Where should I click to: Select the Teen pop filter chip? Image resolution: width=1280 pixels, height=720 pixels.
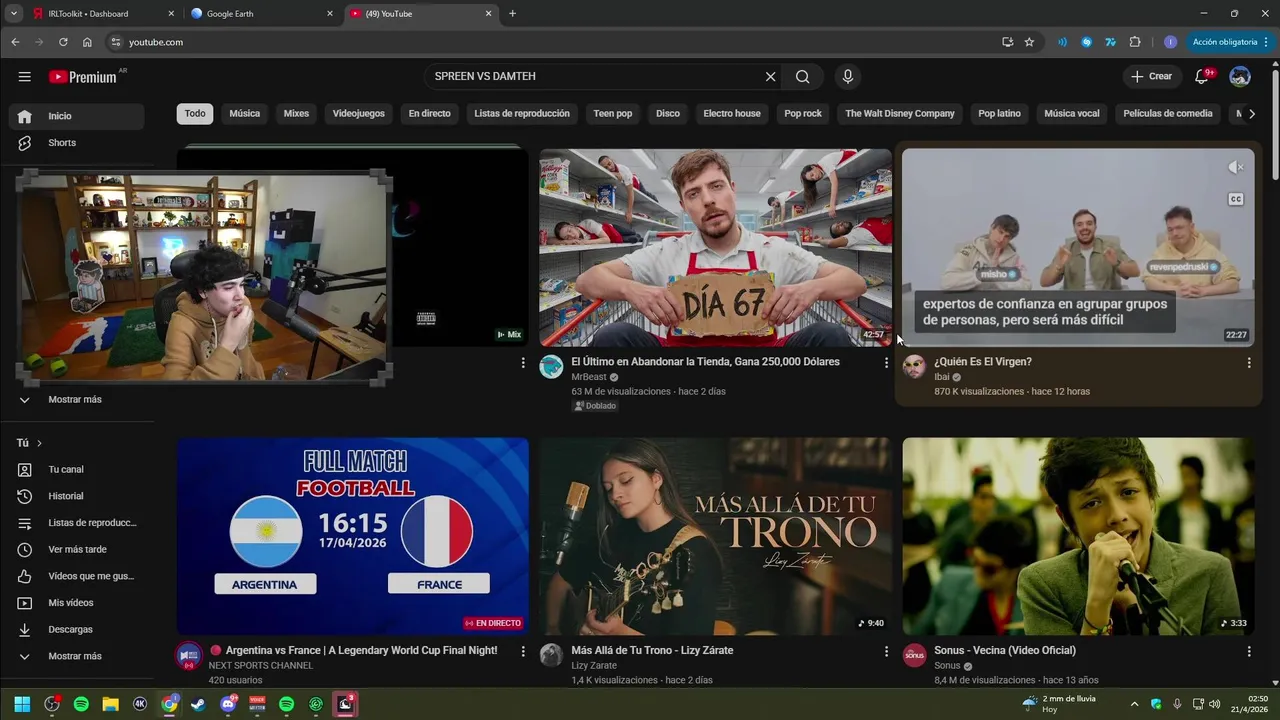[613, 114]
